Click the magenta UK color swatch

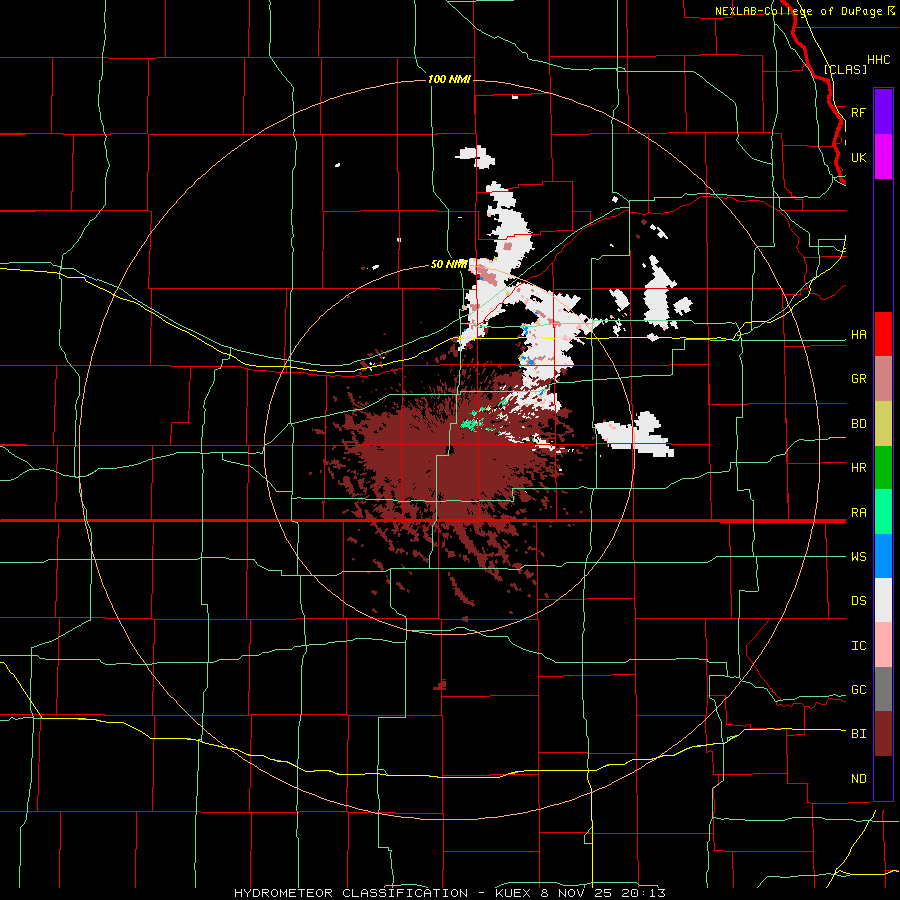click(x=883, y=157)
